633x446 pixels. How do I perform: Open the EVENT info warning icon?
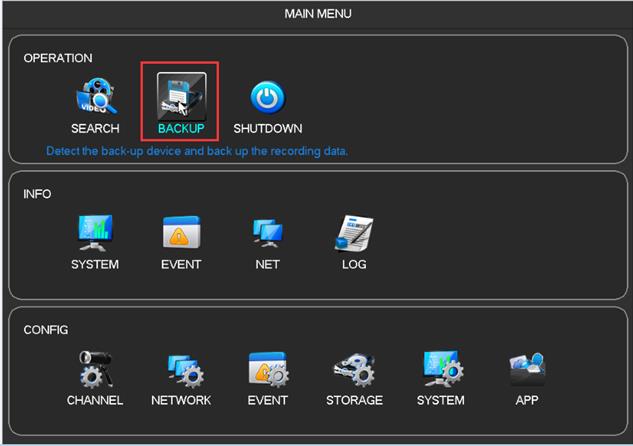(181, 233)
